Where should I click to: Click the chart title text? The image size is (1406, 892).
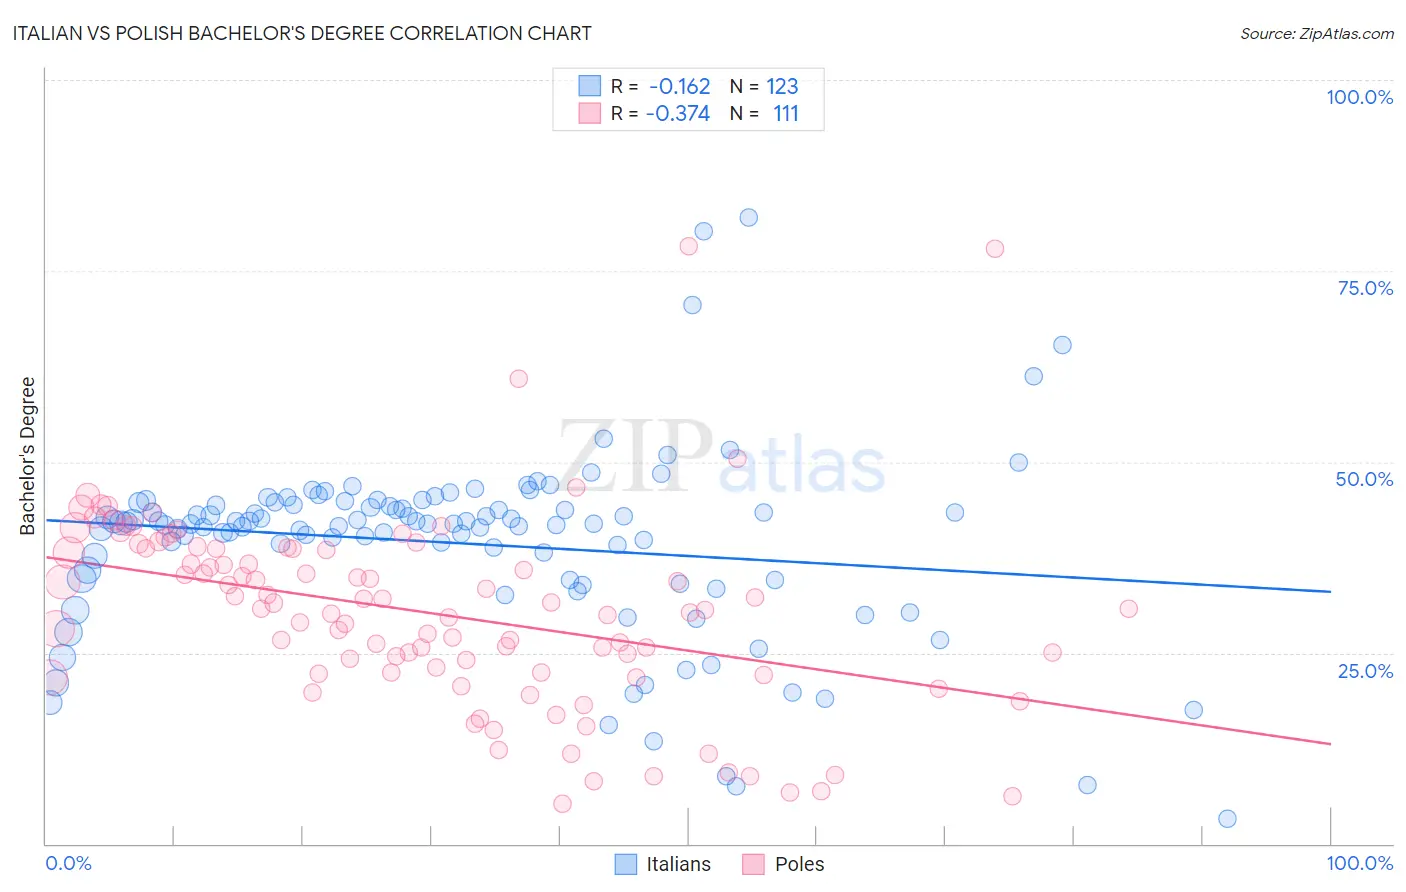coord(301,33)
